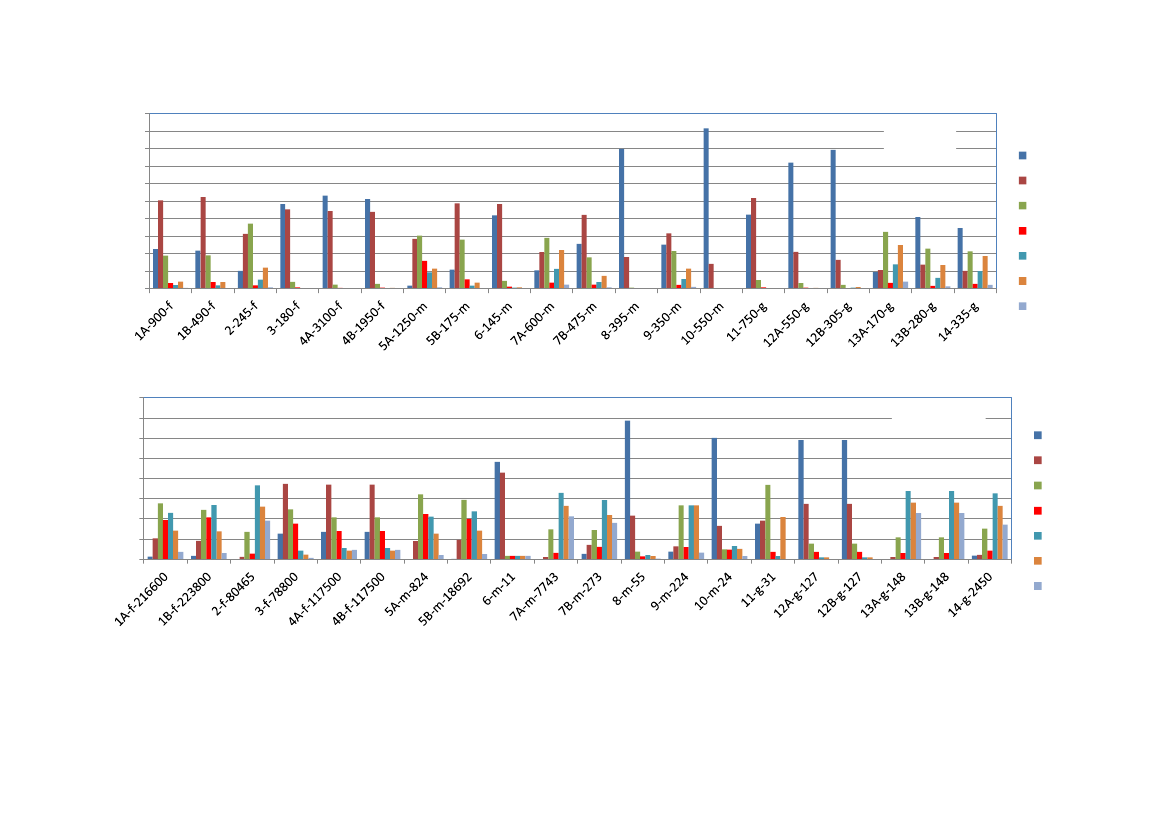Select the 1A-f-216600 axis label
Screen dimensions: 1170x827
[144, 596]
